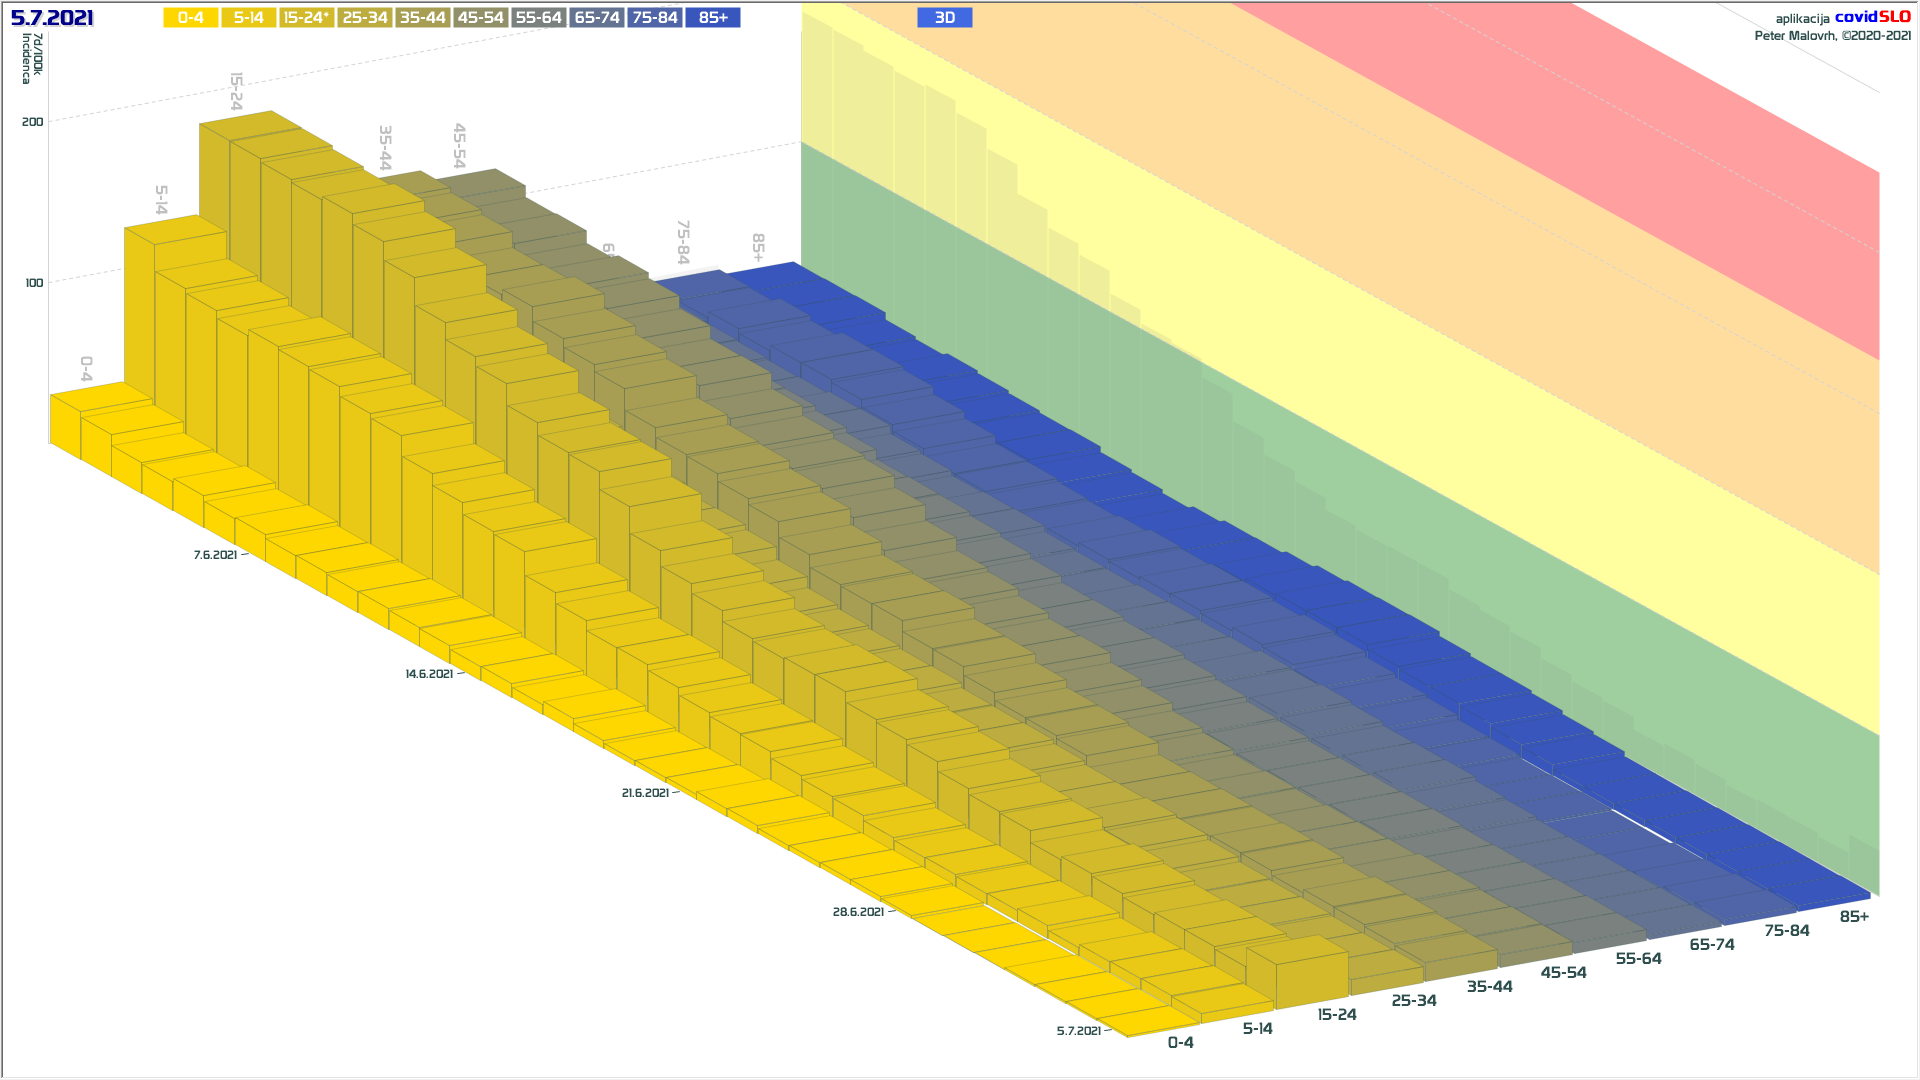Toggle the 65-74 legend button
1920x1080 pixels.
(x=597, y=18)
